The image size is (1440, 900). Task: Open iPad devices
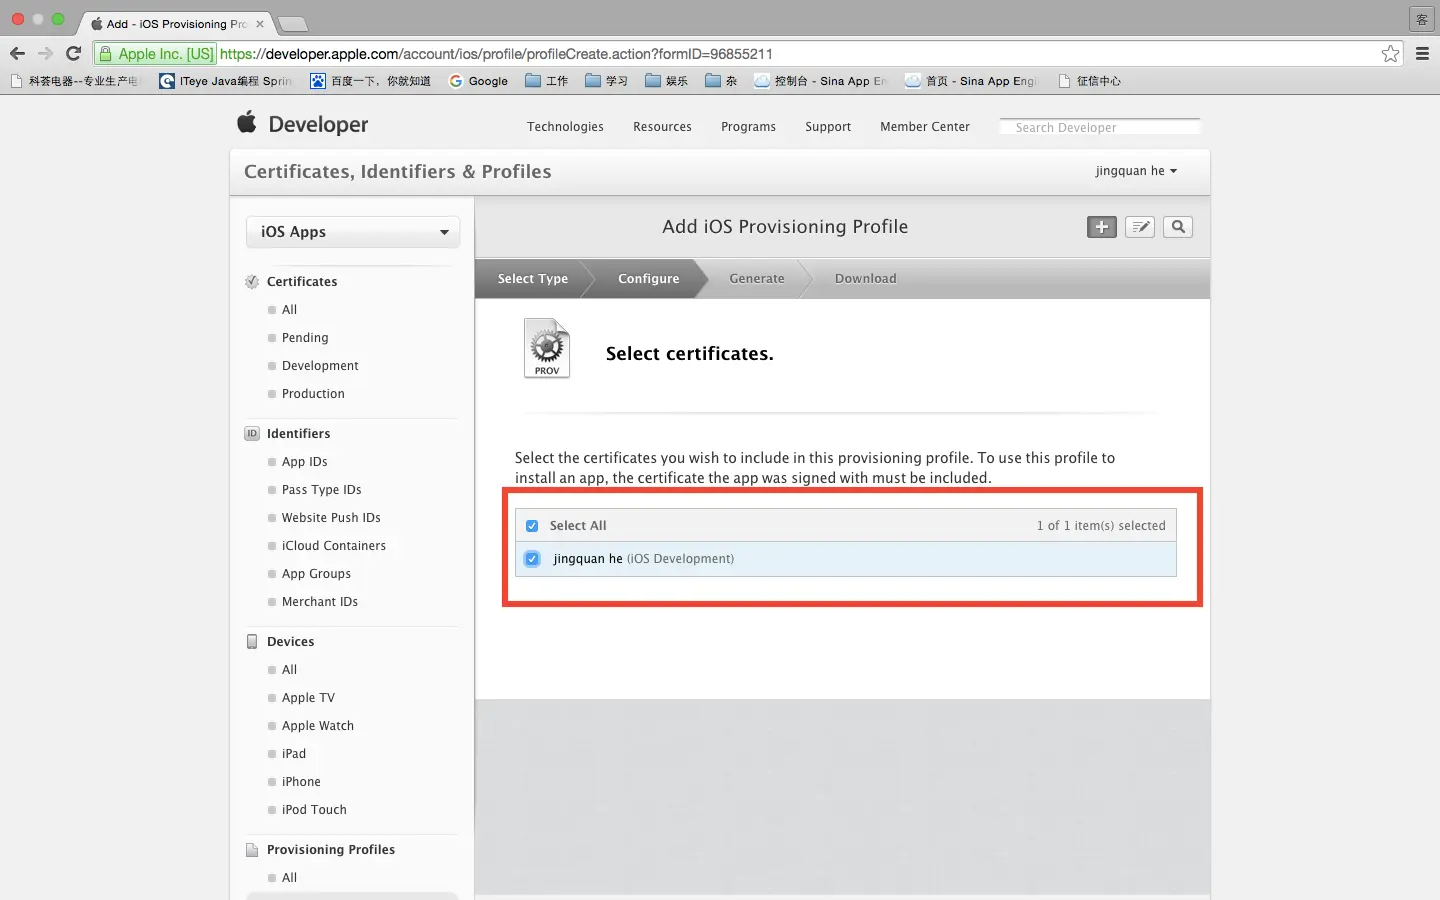[294, 754]
